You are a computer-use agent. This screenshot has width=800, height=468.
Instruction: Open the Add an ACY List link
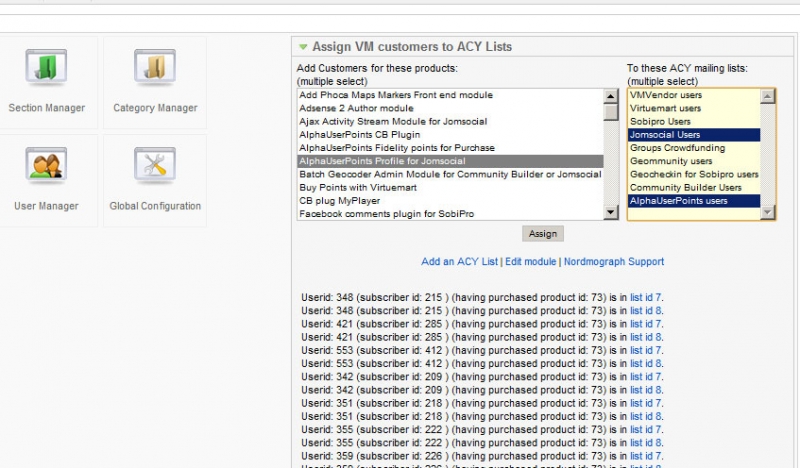(x=459, y=262)
